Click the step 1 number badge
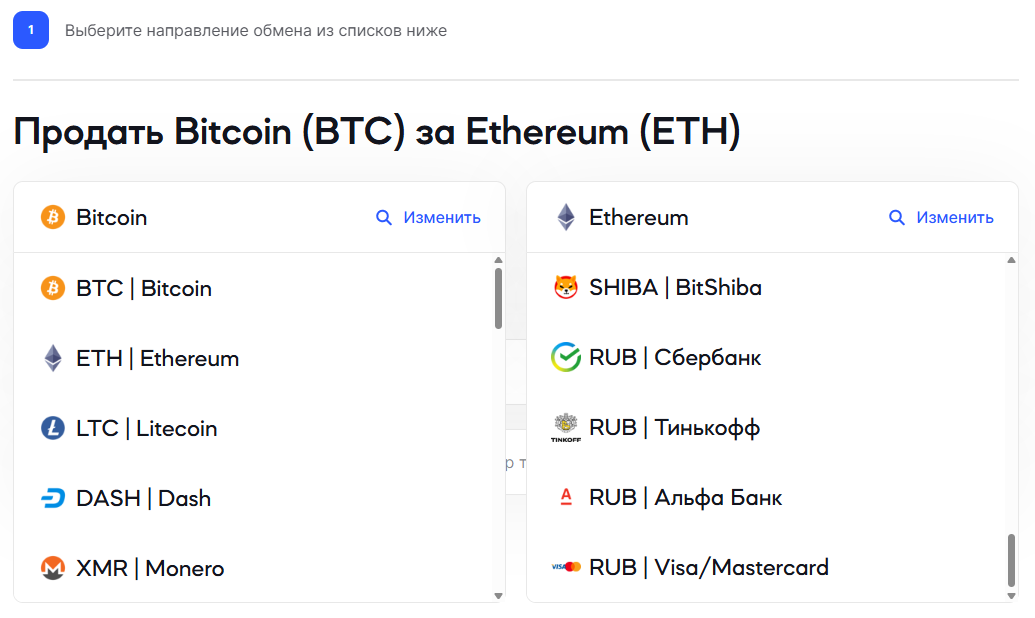The width and height of the screenshot is (1035, 618). [x=31, y=31]
